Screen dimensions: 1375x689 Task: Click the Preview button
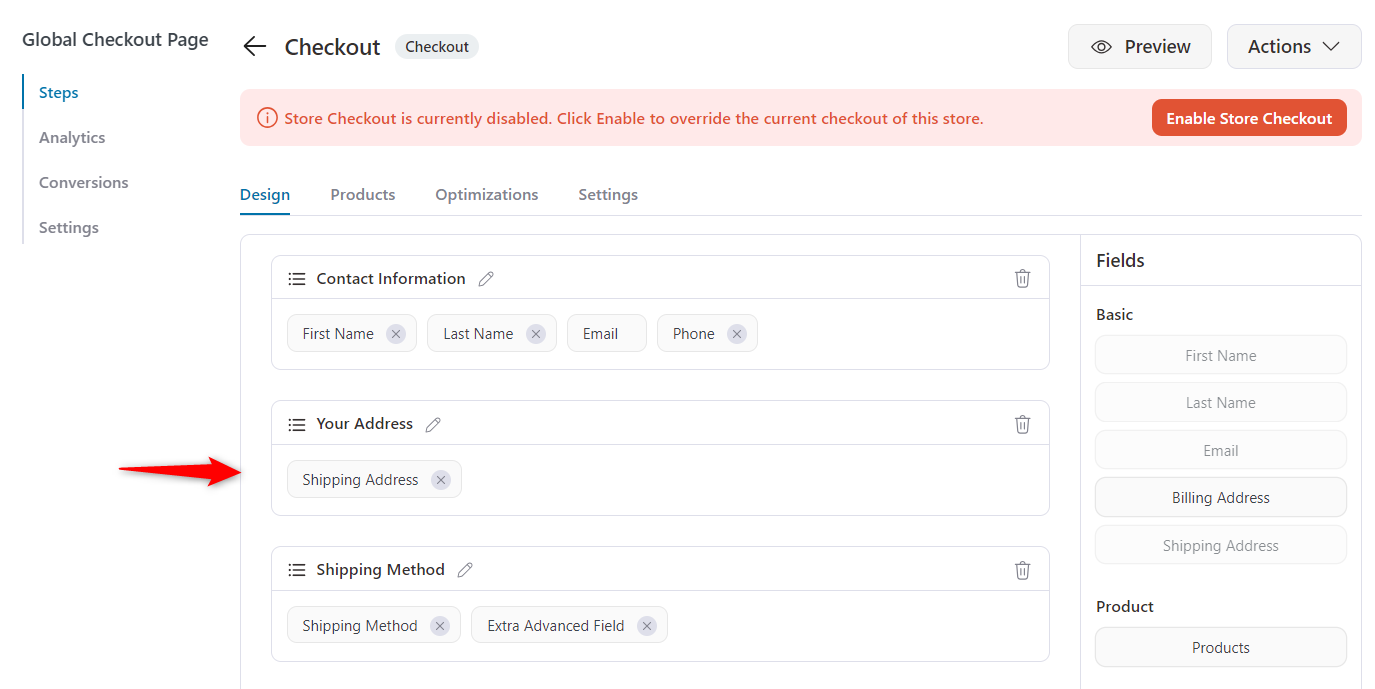click(x=1140, y=47)
